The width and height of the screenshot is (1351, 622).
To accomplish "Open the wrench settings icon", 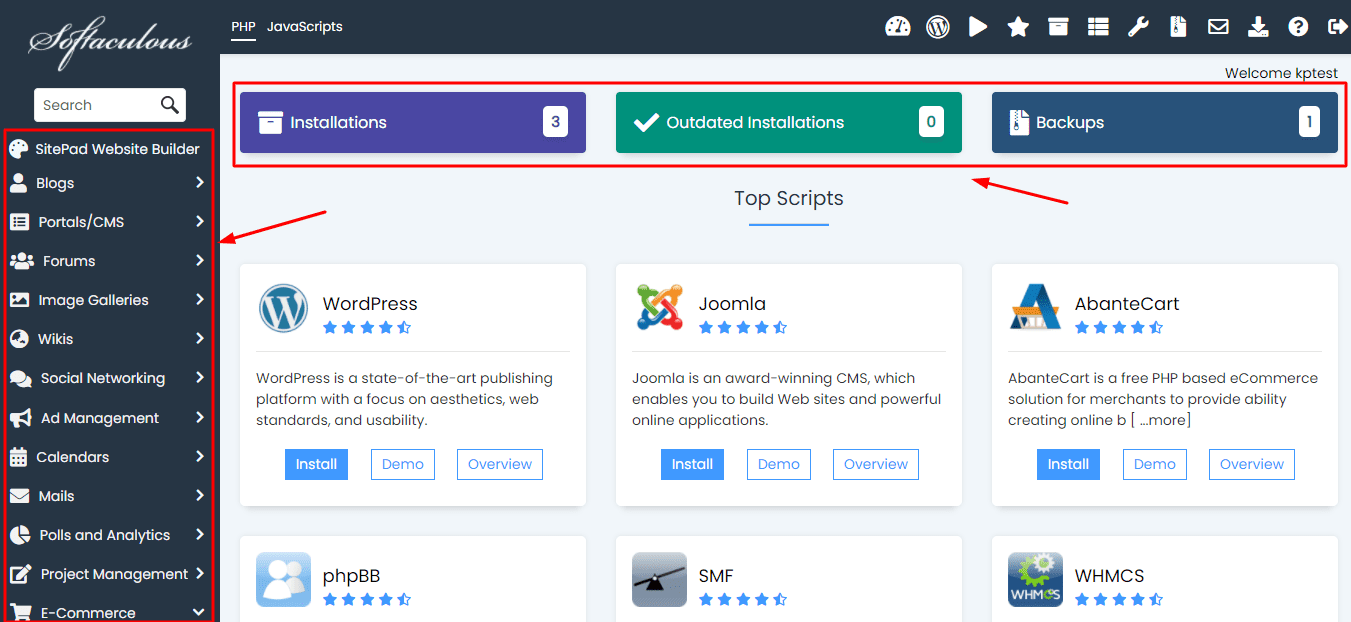I will [x=1138, y=27].
